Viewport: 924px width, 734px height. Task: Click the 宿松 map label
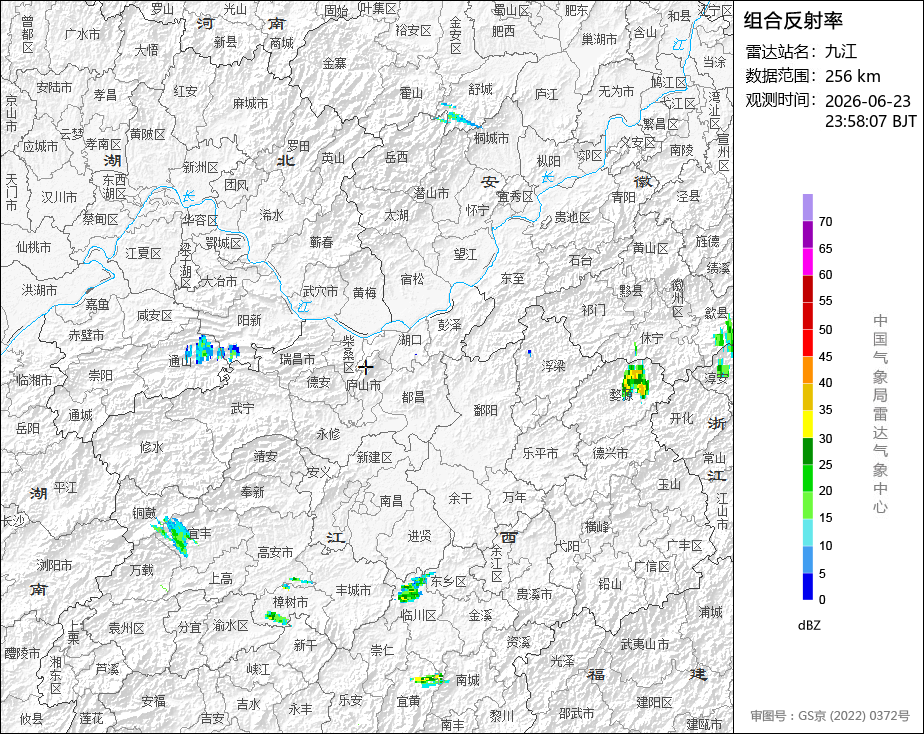(412, 279)
